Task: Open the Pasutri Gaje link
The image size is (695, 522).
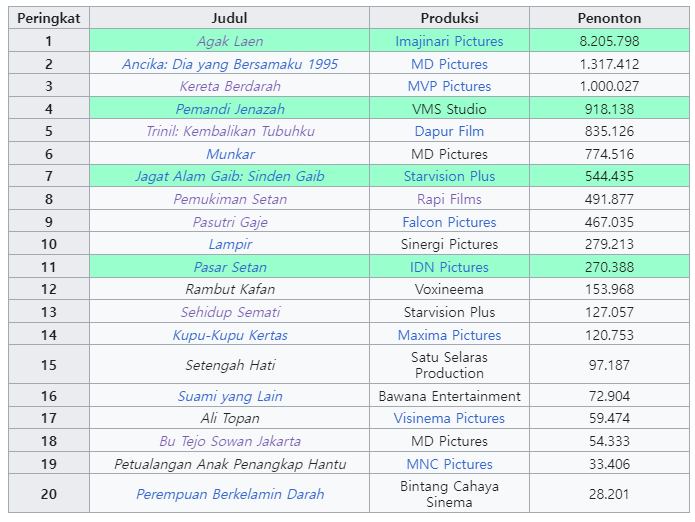Action: tap(230, 222)
